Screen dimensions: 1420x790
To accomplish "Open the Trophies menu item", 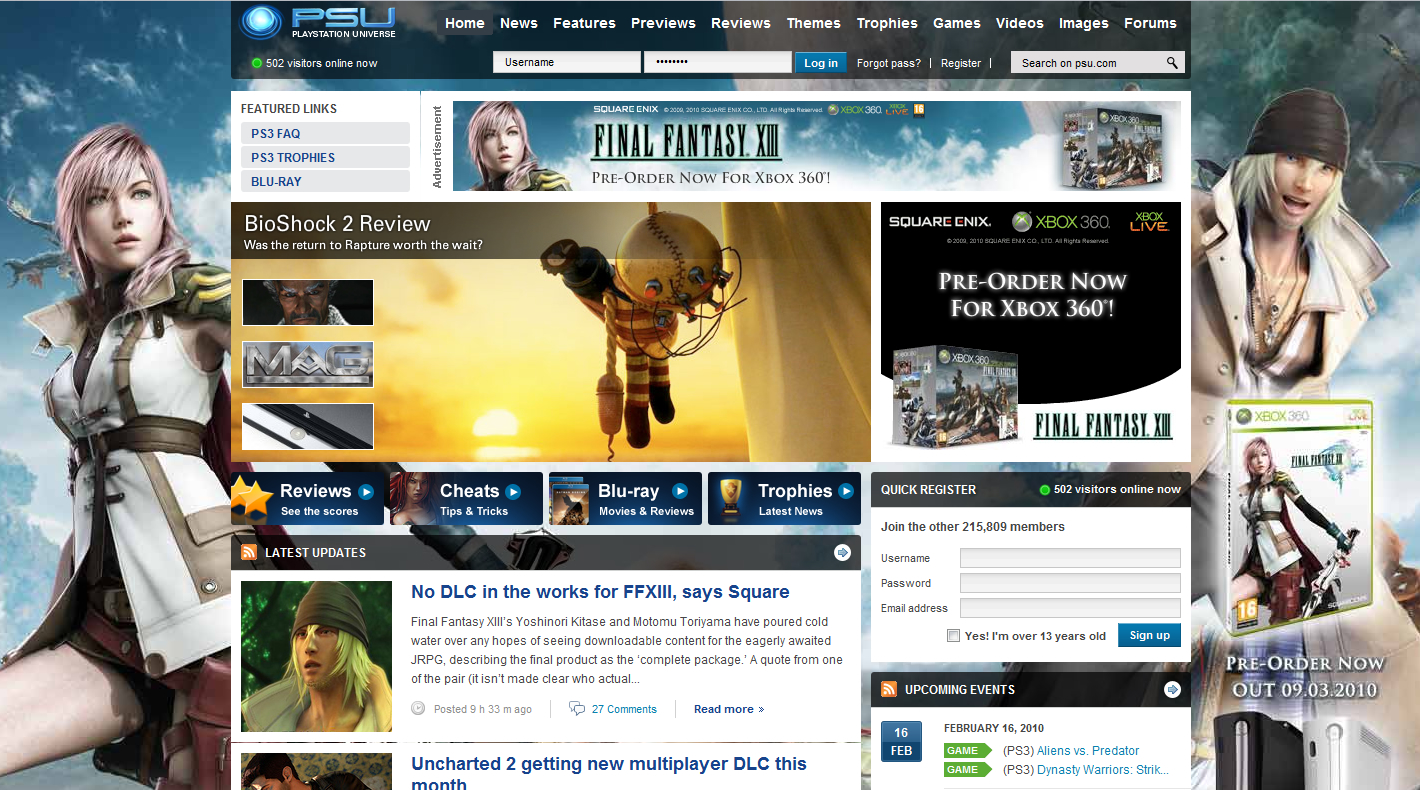I will click(x=887, y=23).
